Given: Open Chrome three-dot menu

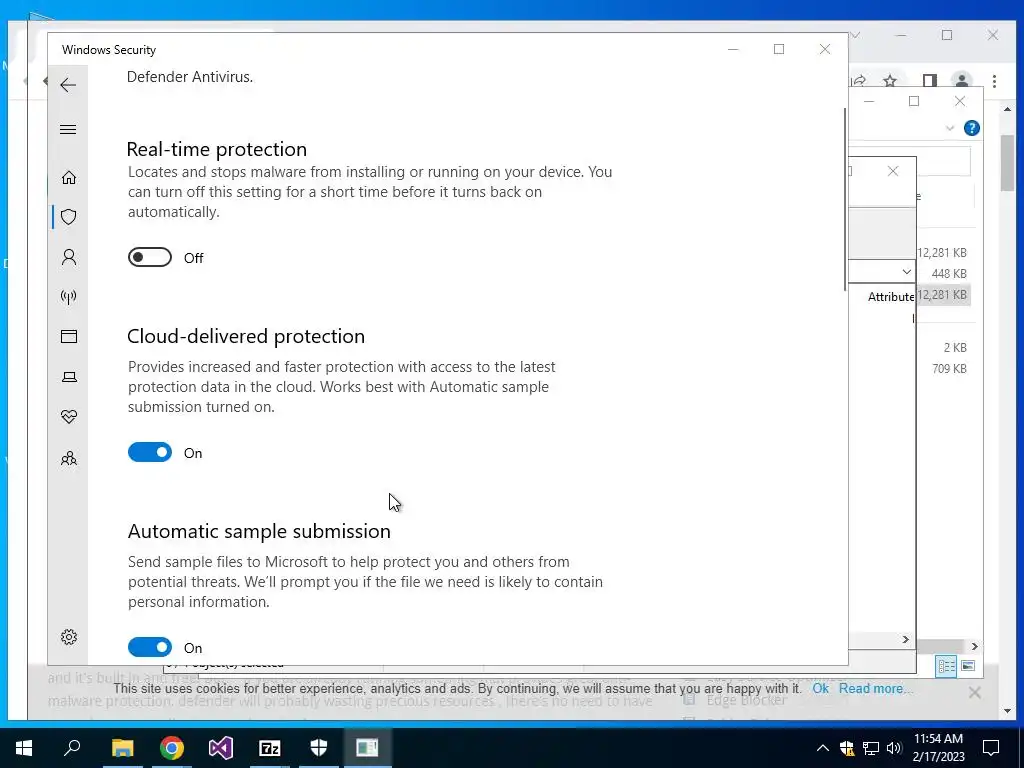Looking at the screenshot, I should click(994, 81).
